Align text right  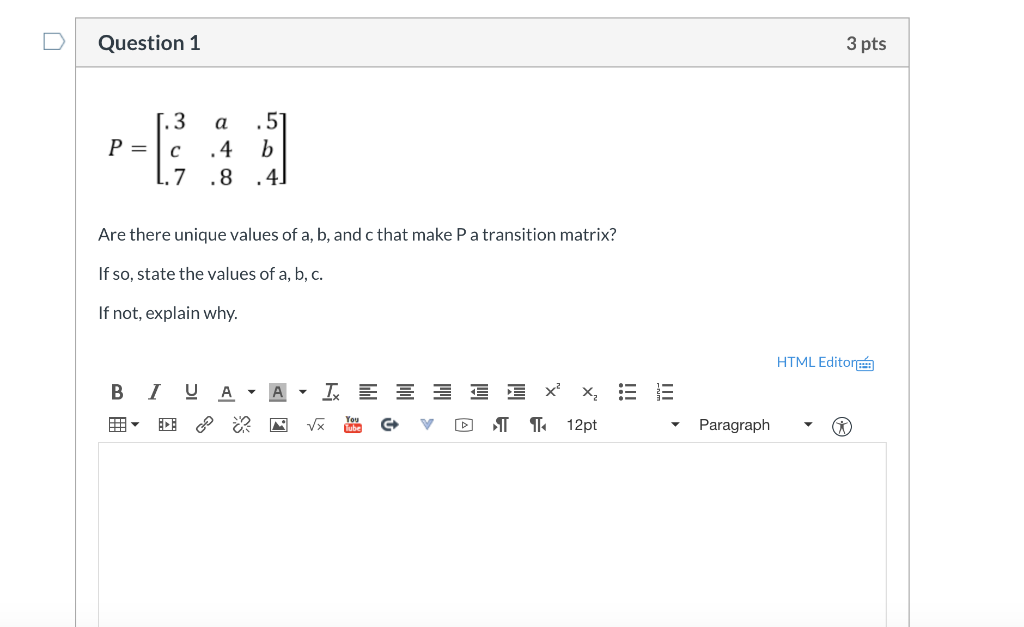click(x=442, y=392)
